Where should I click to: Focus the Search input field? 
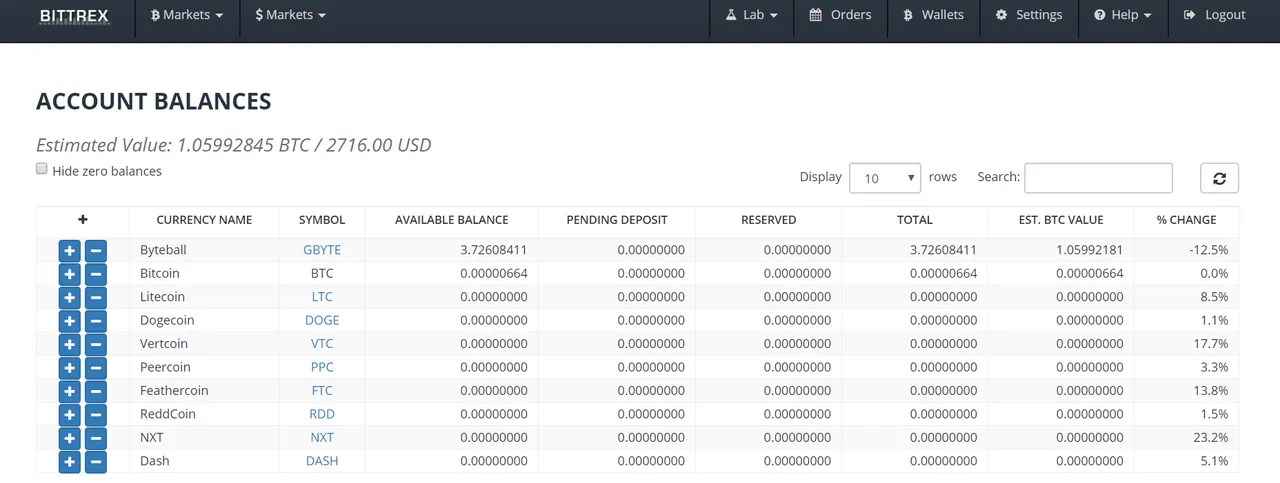[1098, 178]
